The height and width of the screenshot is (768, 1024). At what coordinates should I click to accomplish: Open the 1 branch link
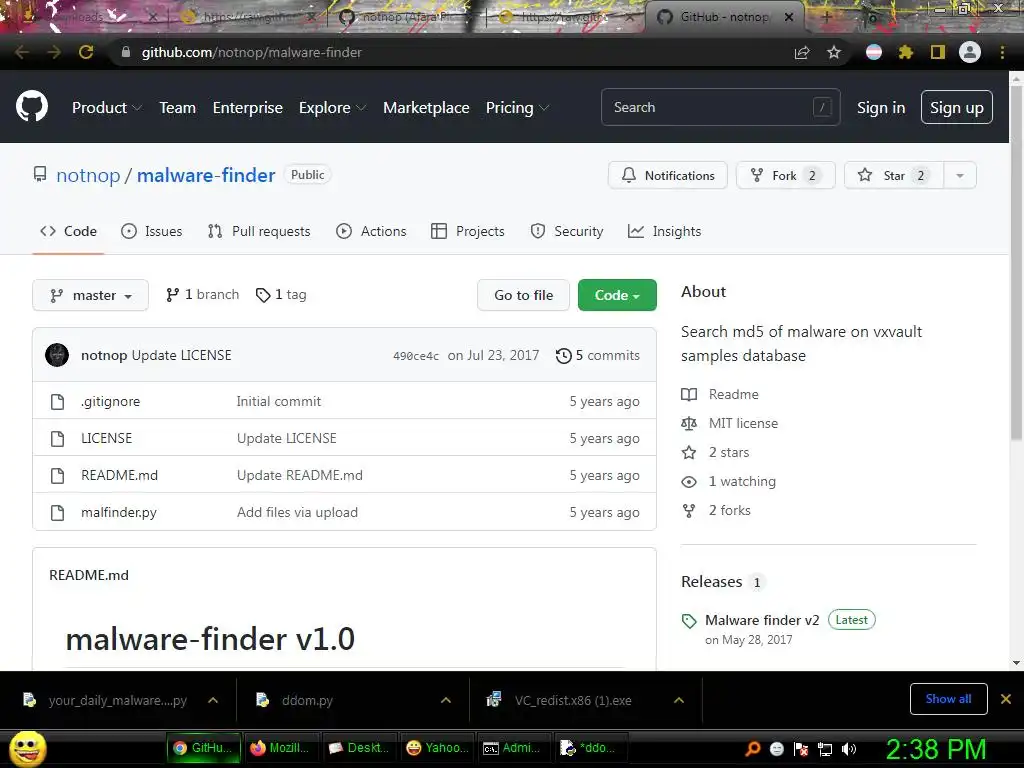coord(202,295)
